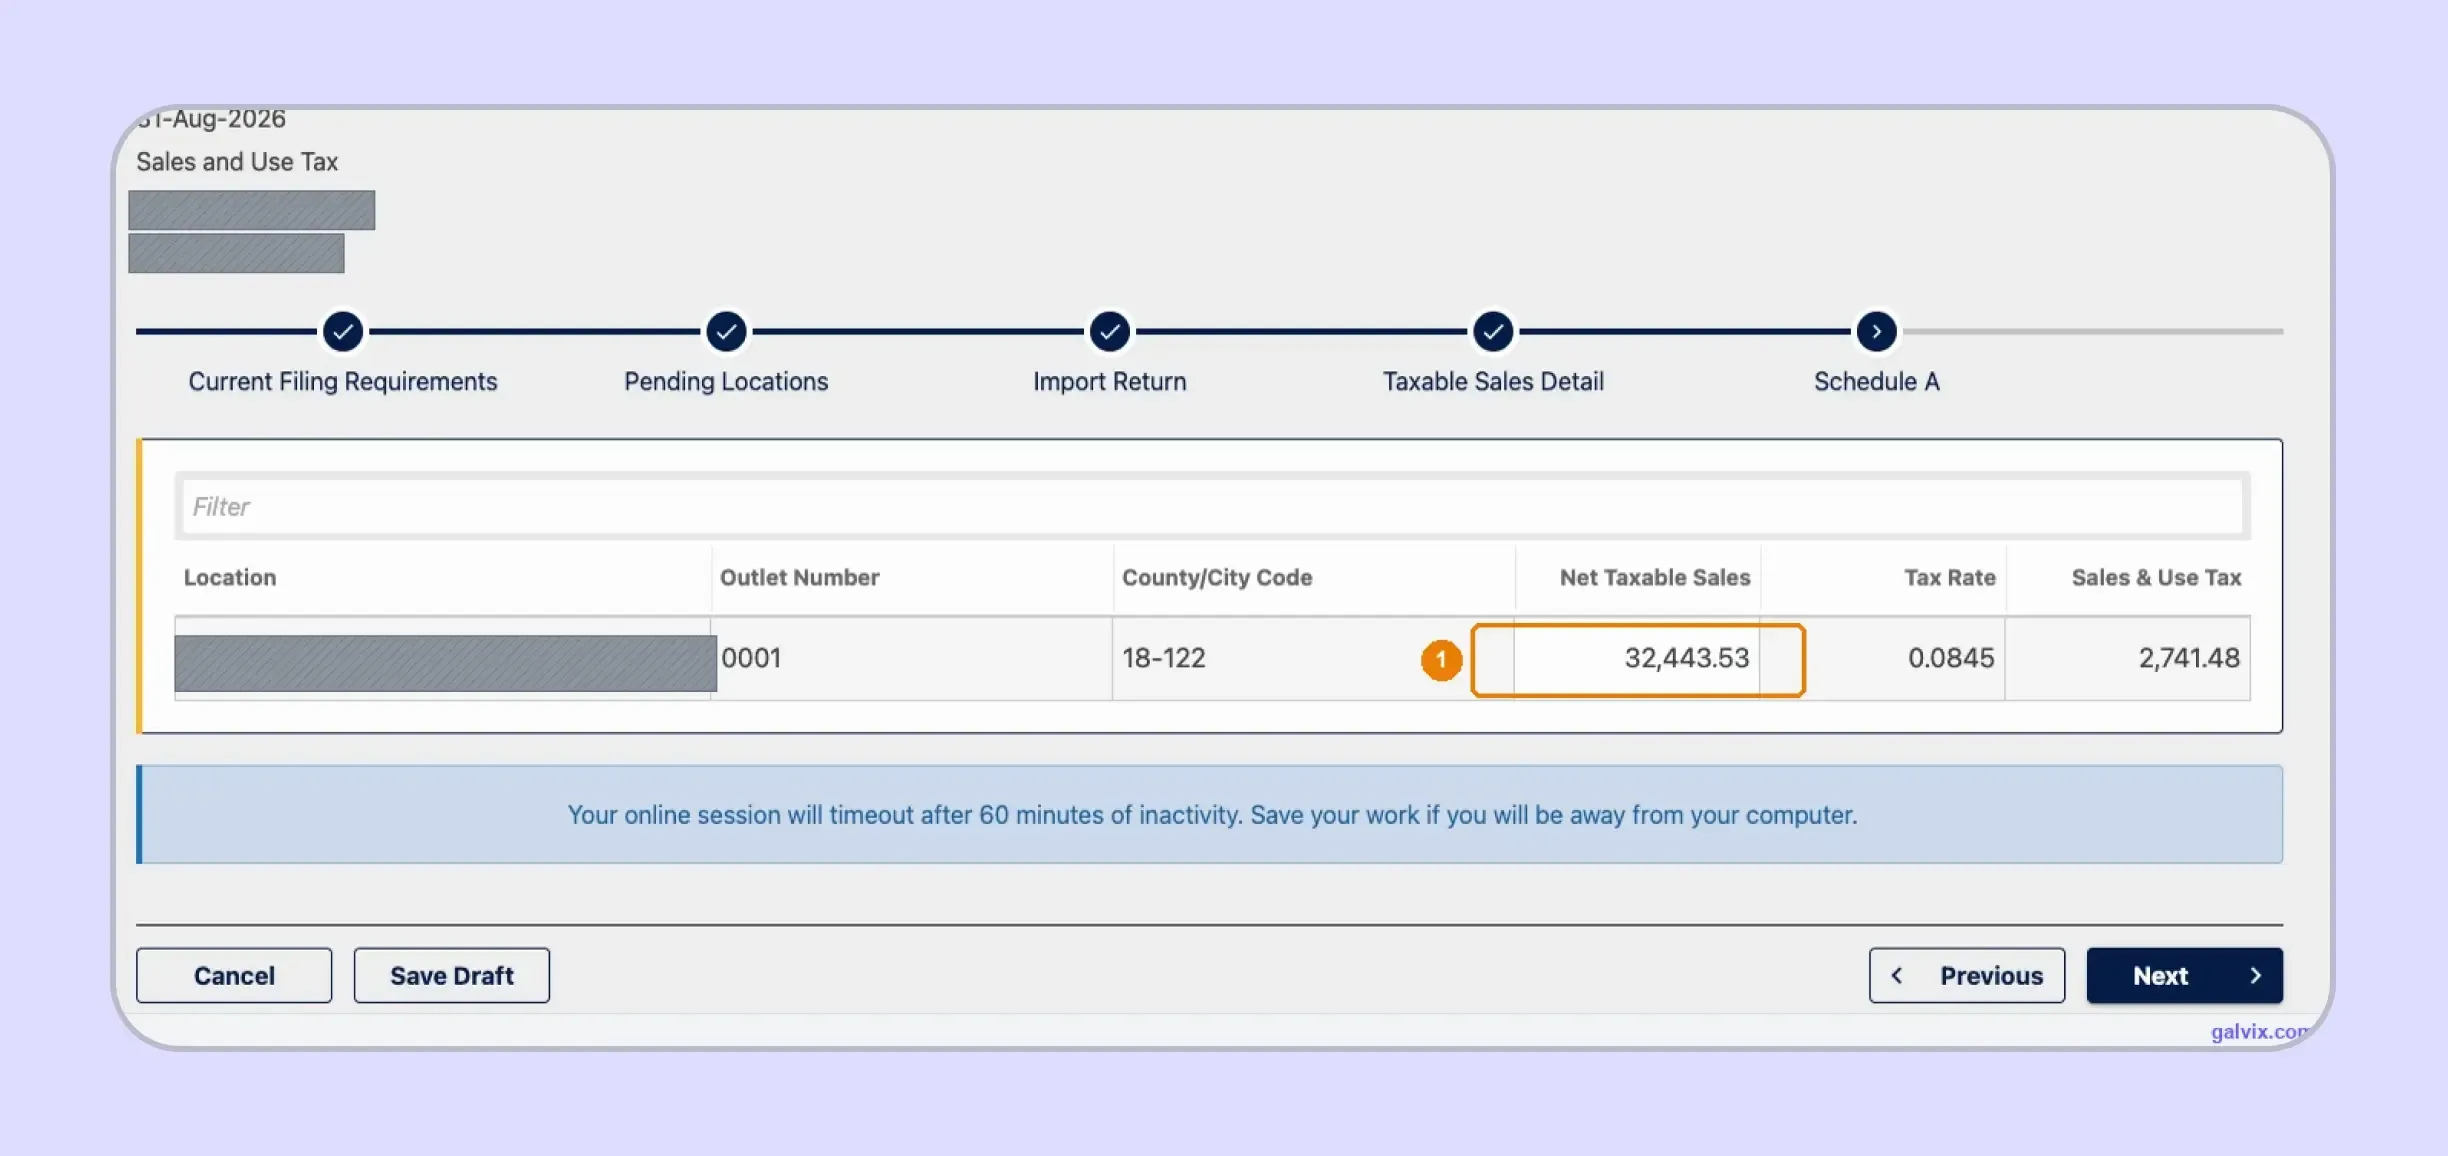Save the return with Save Draft
Screen dimensions: 2448x1156
[x=451, y=975]
